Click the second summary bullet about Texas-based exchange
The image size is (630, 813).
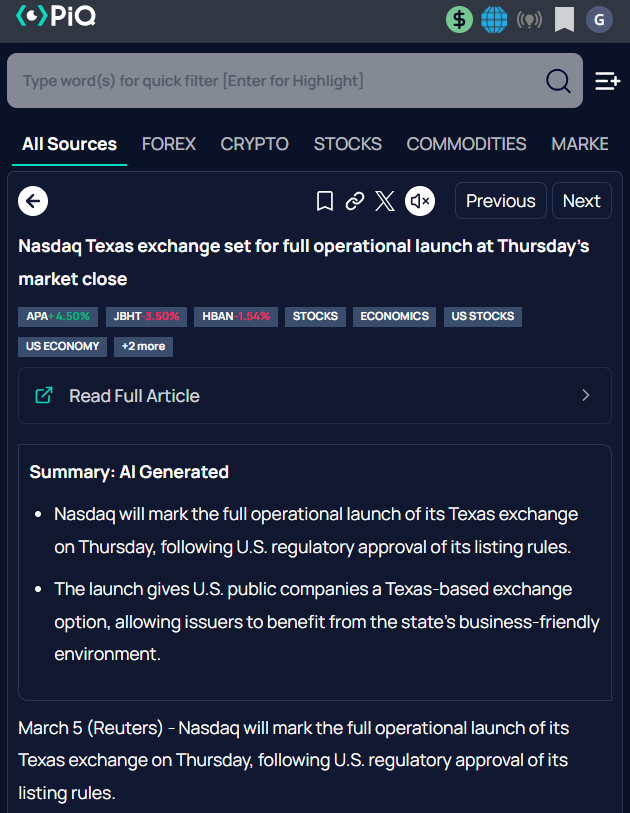click(x=327, y=621)
